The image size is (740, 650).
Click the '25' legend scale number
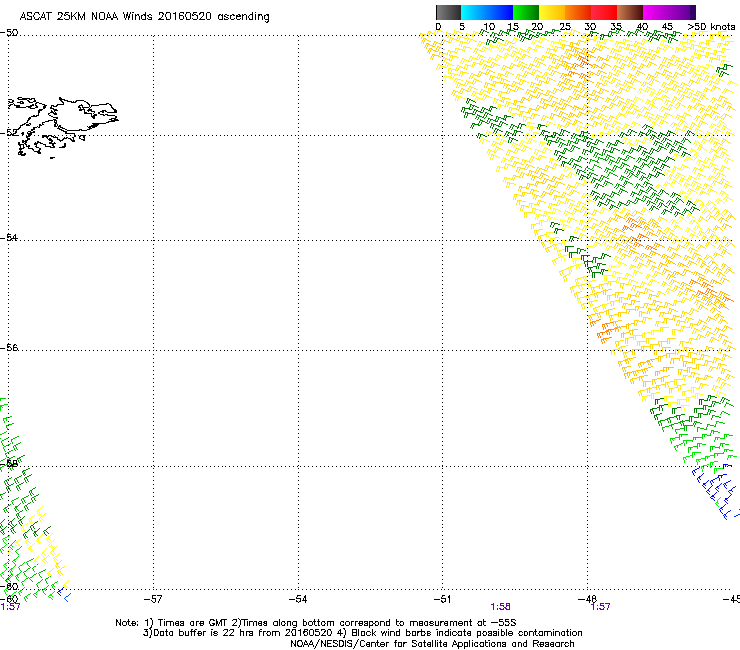(565, 26)
